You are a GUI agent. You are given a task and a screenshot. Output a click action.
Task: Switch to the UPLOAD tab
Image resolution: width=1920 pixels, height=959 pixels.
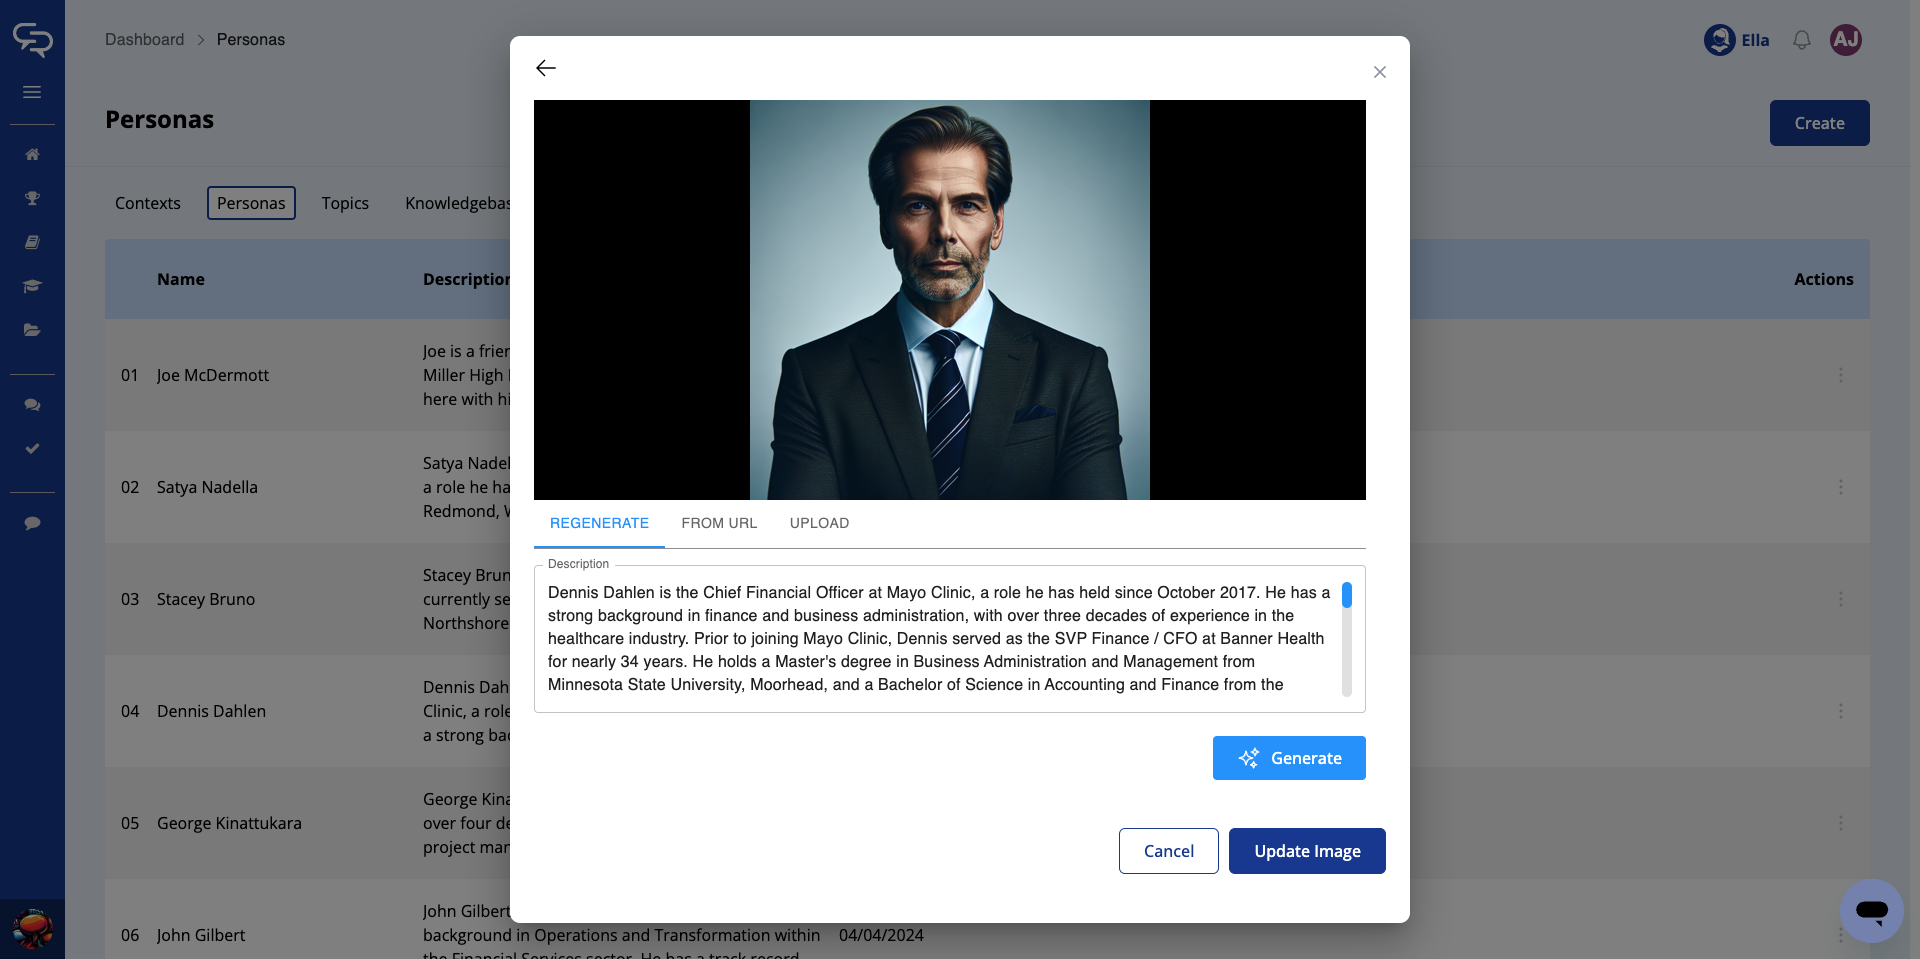tap(819, 523)
